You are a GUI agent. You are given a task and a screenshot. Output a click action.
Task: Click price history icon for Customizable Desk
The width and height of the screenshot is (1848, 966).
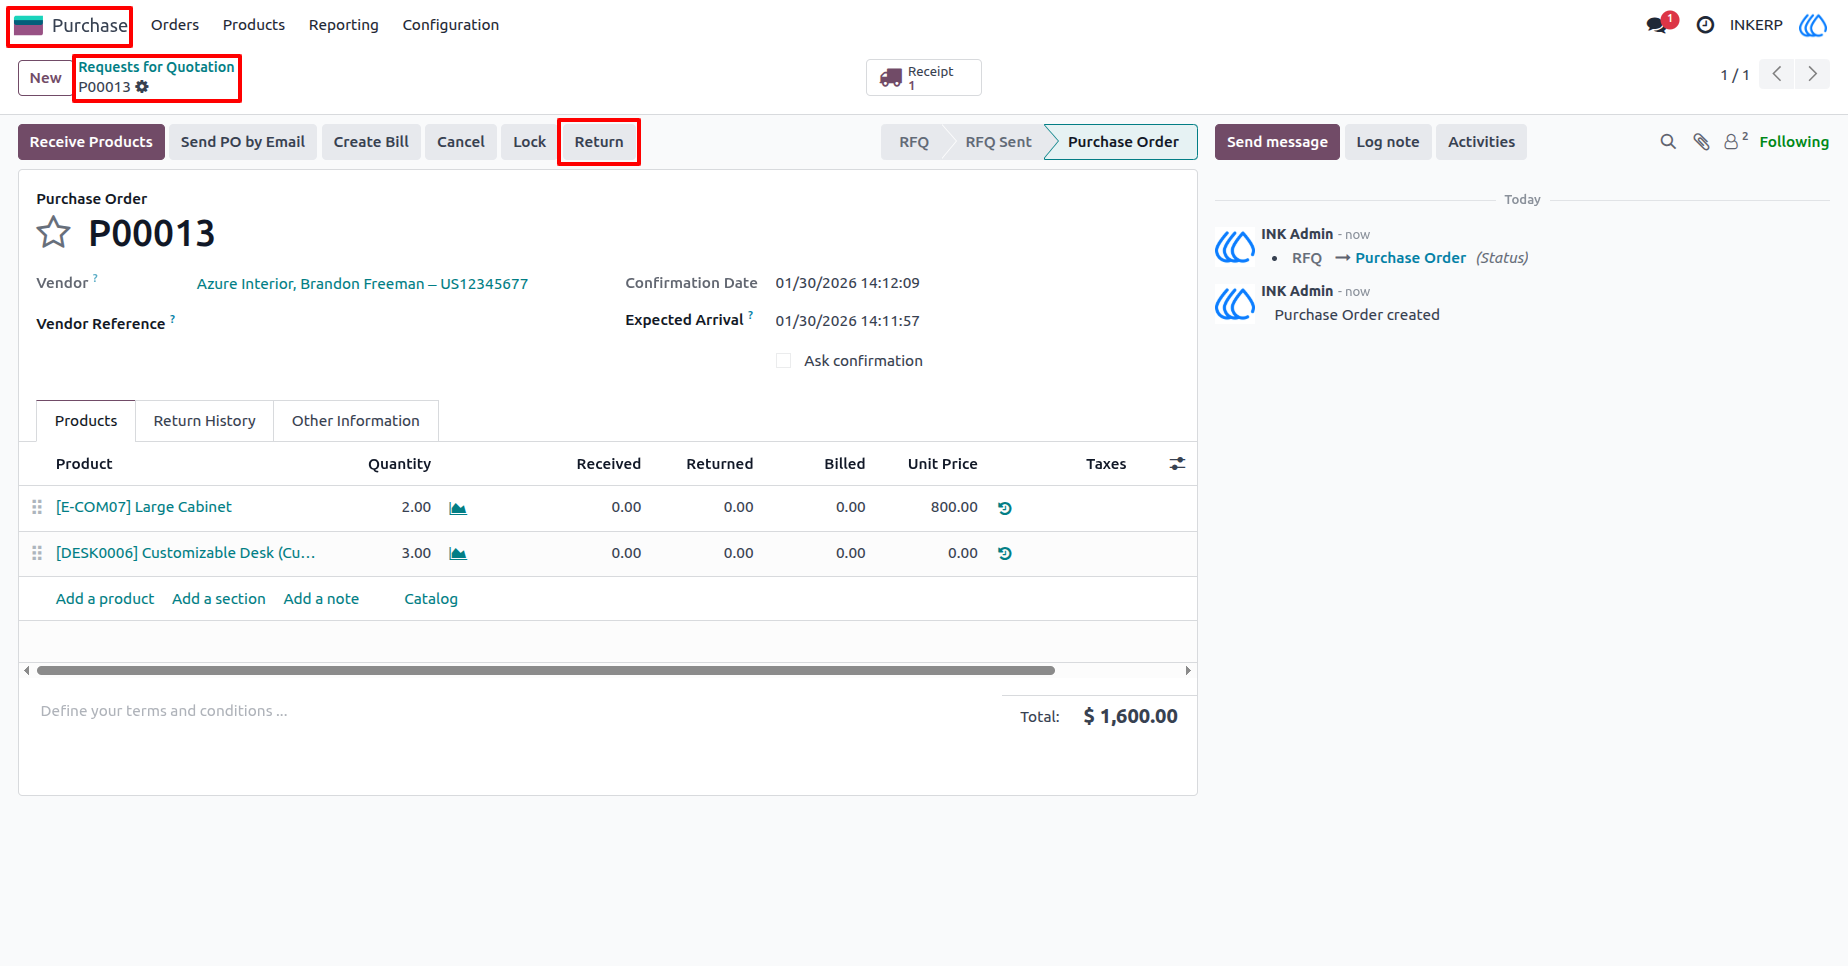pos(1005,554)
